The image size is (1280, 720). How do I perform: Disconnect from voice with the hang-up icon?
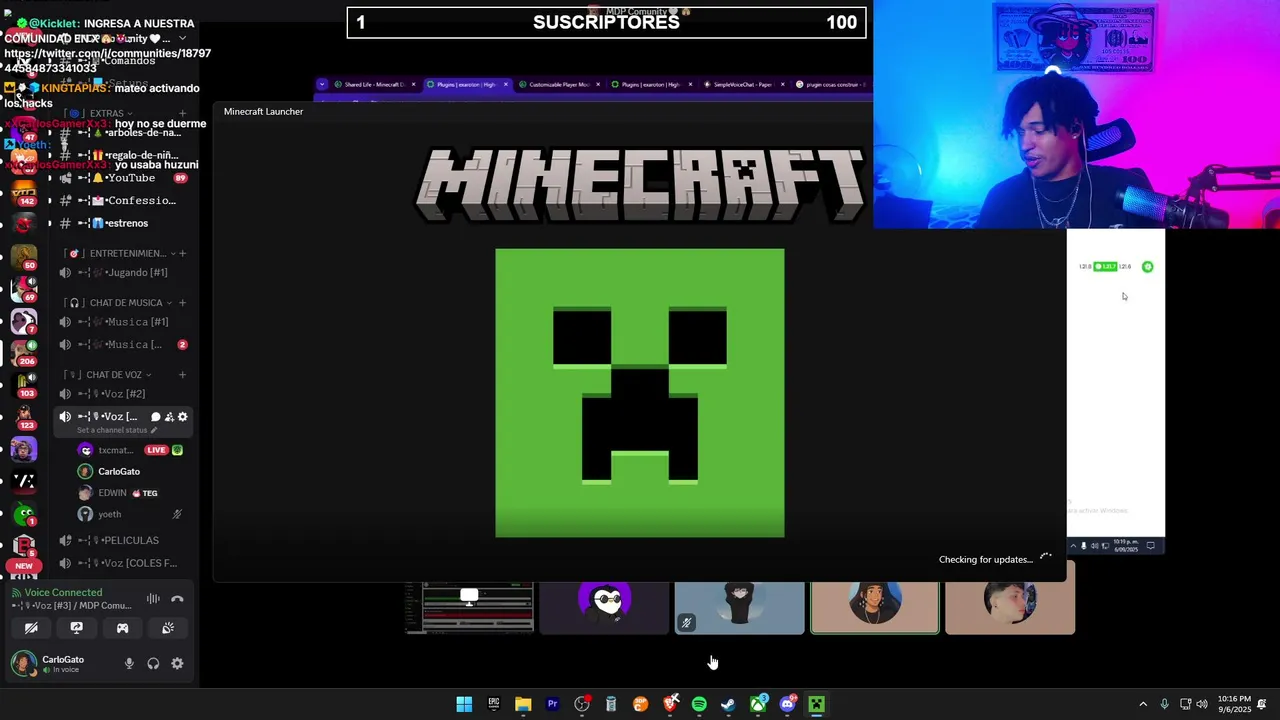tap(177, 599)
